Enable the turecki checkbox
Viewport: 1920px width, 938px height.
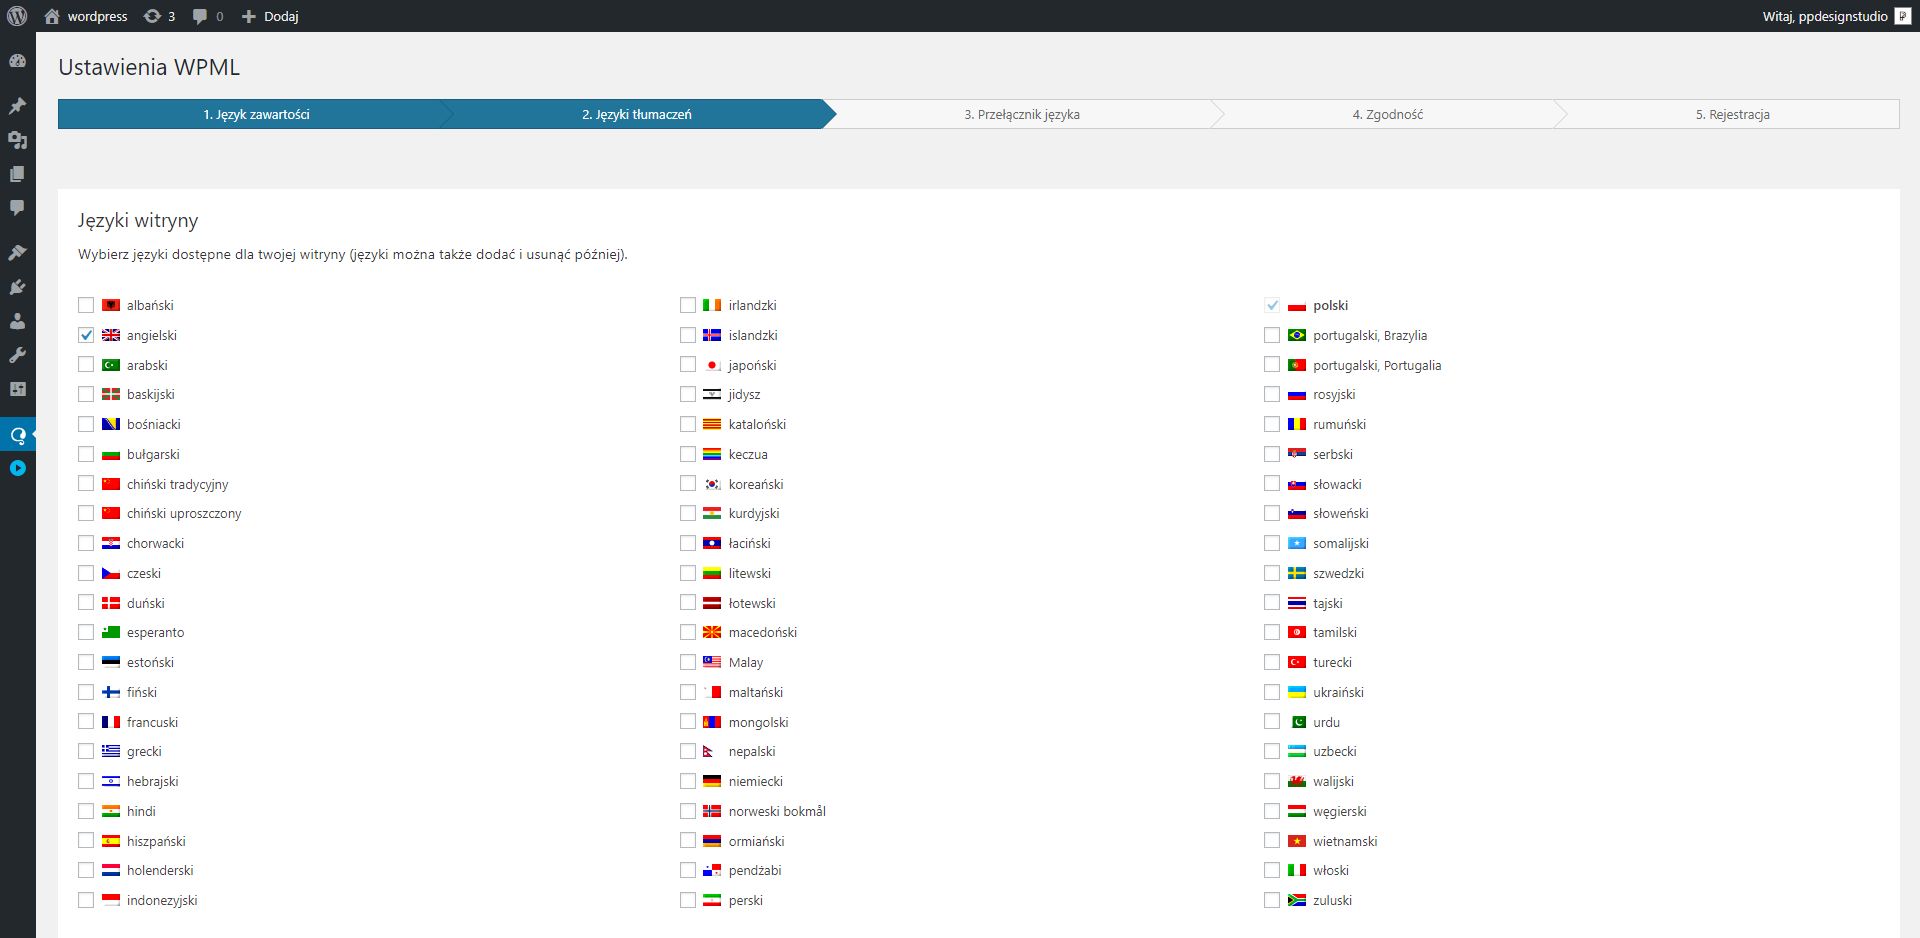pos(1272,662)
